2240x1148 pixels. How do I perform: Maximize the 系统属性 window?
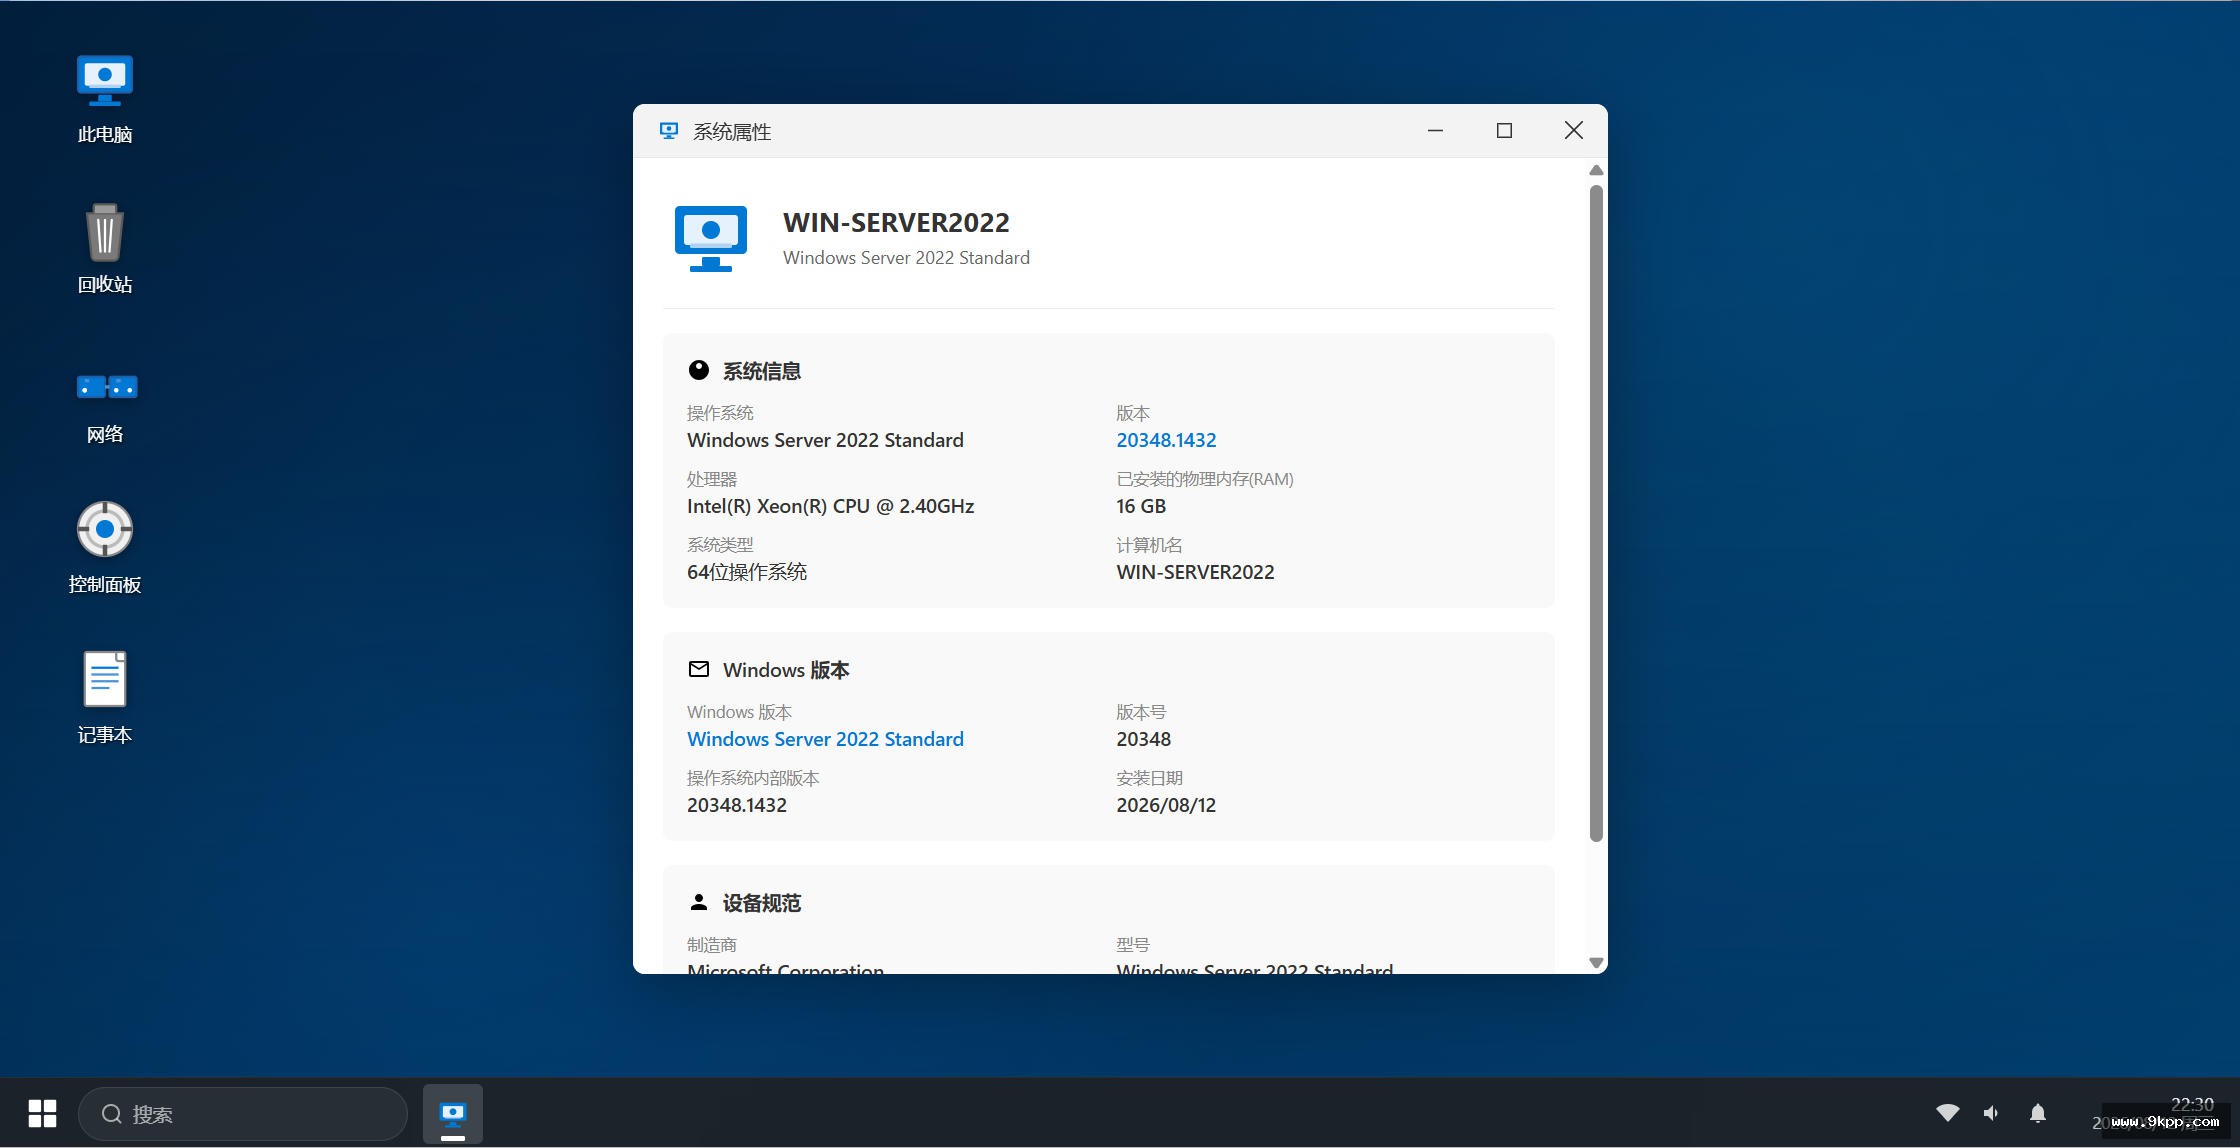[x=1504, y=131]
